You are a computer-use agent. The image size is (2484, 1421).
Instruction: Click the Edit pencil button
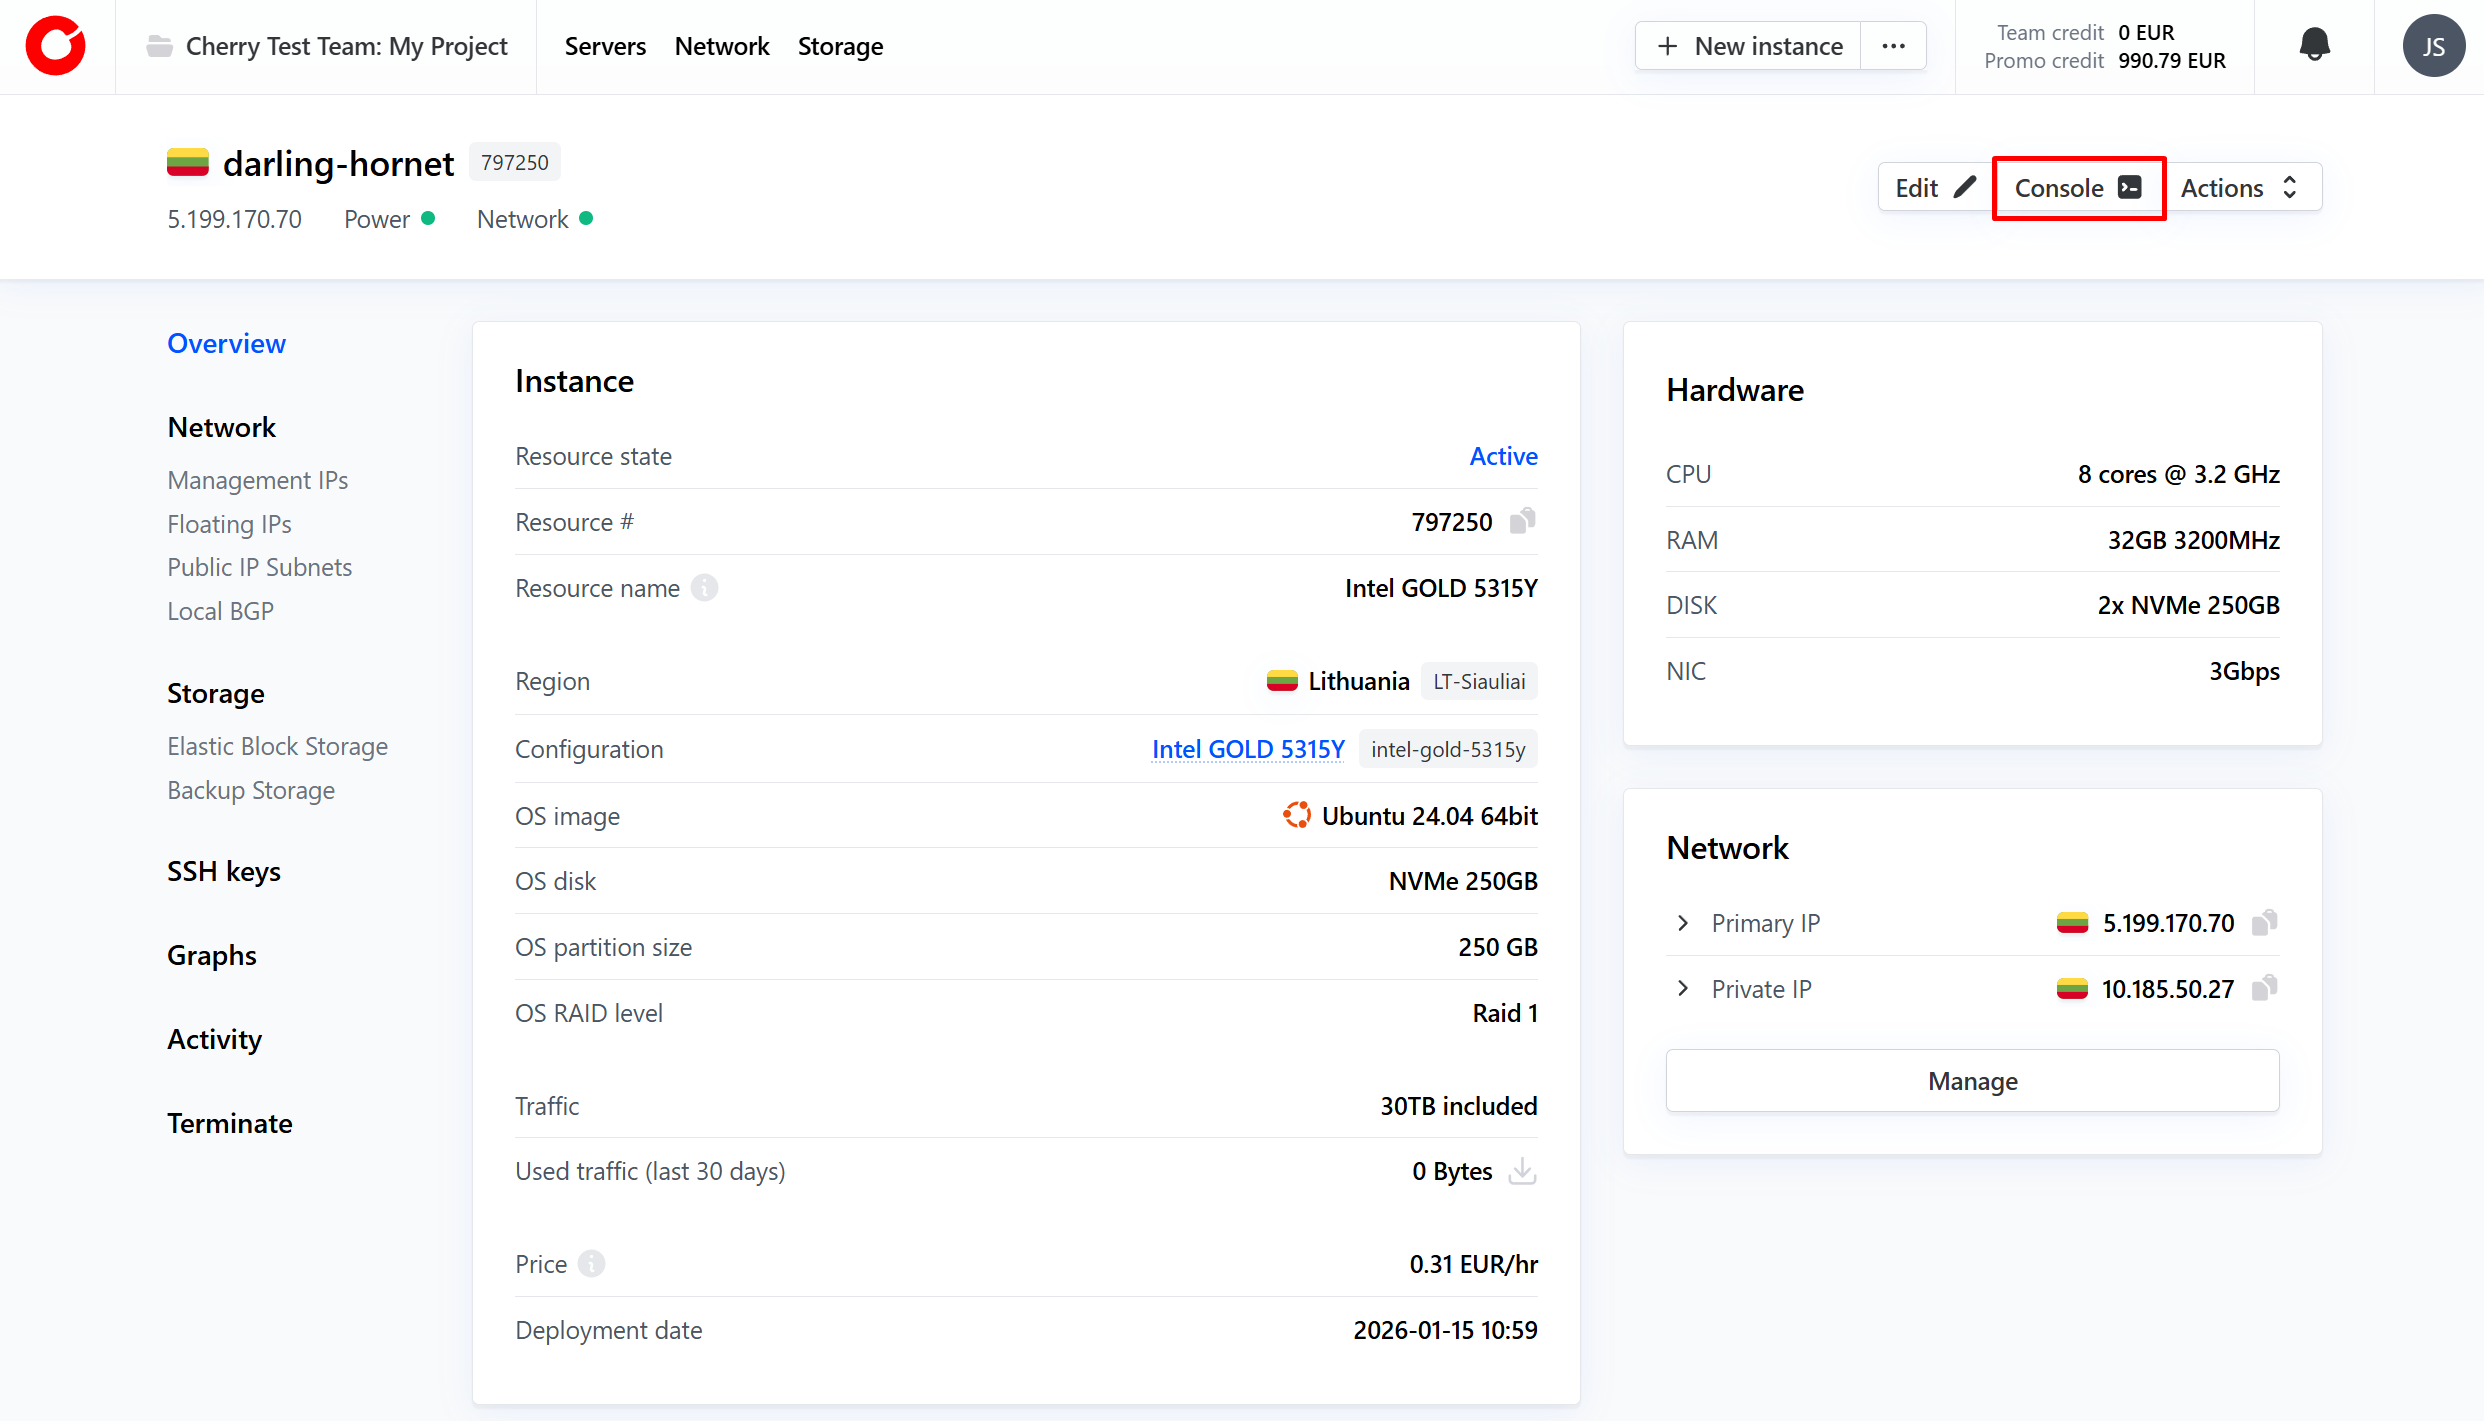[x=1935, y=188]
